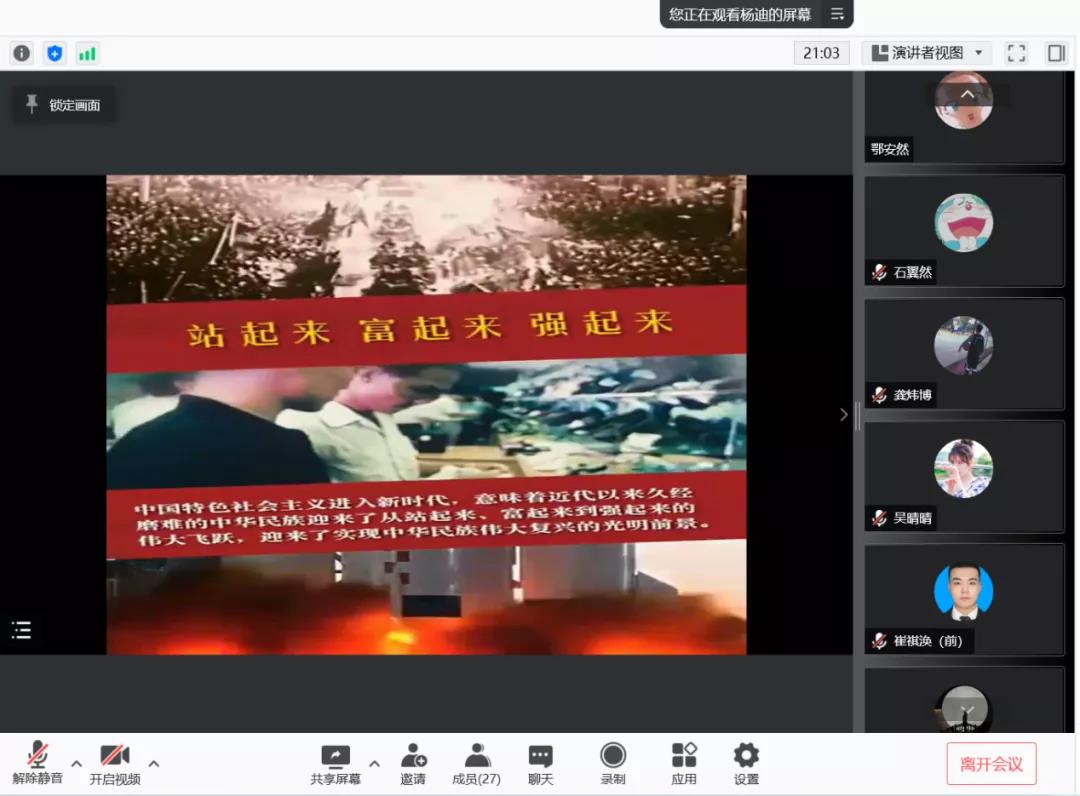Expand share options arrow beside 共享屏幕
The image size is (1080, 796).
pos(374,764)
